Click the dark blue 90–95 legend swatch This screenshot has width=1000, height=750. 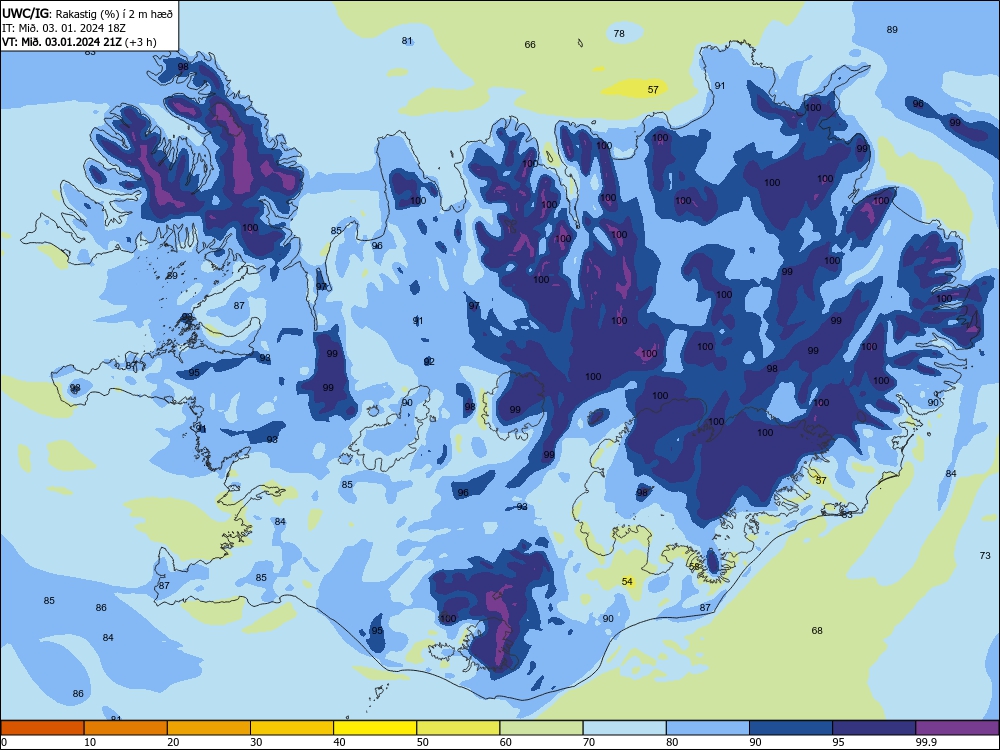pos(791,728)
